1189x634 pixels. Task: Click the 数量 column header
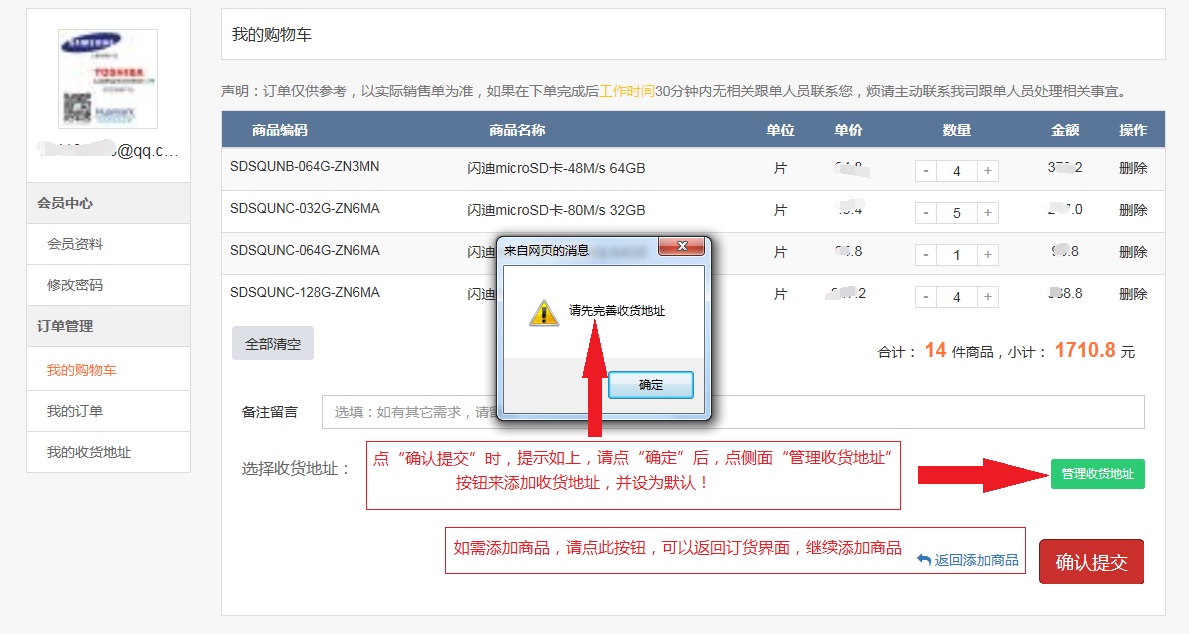coord(956,130)
